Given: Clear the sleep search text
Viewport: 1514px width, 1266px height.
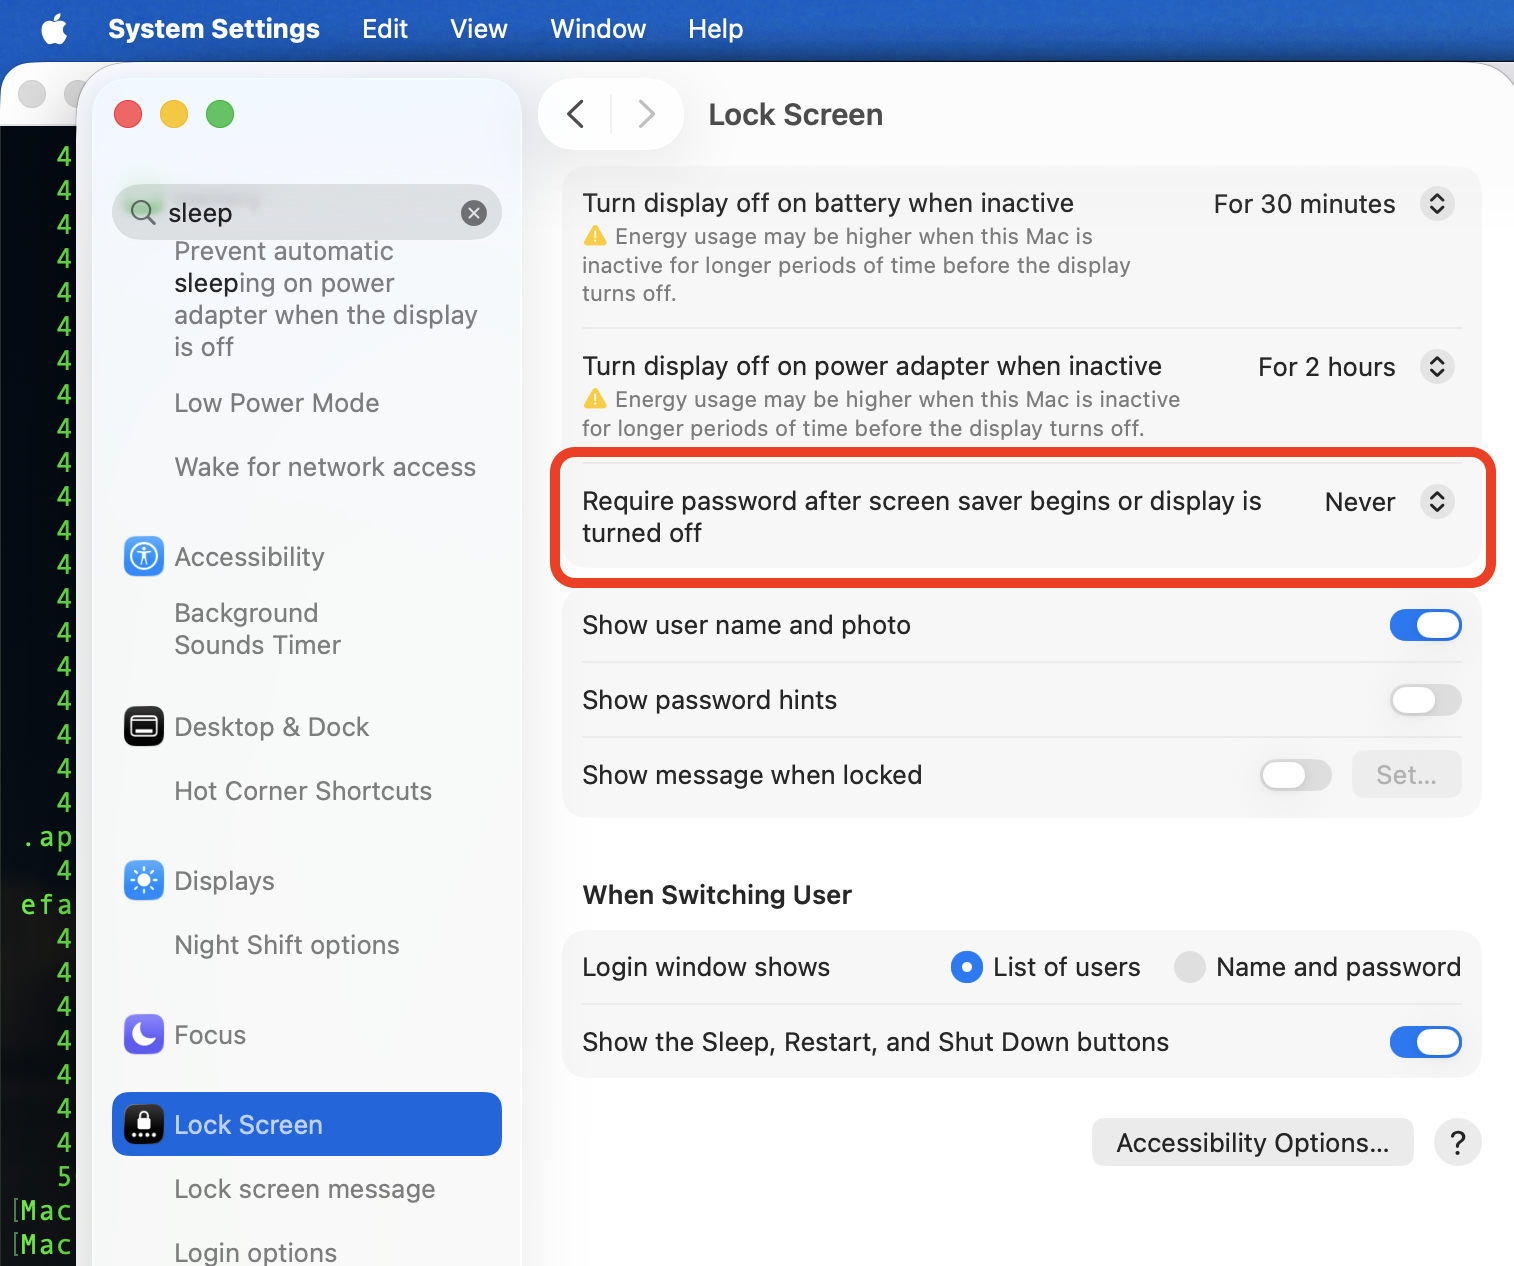Looking at the screenshot, I should tap(474, 212).
